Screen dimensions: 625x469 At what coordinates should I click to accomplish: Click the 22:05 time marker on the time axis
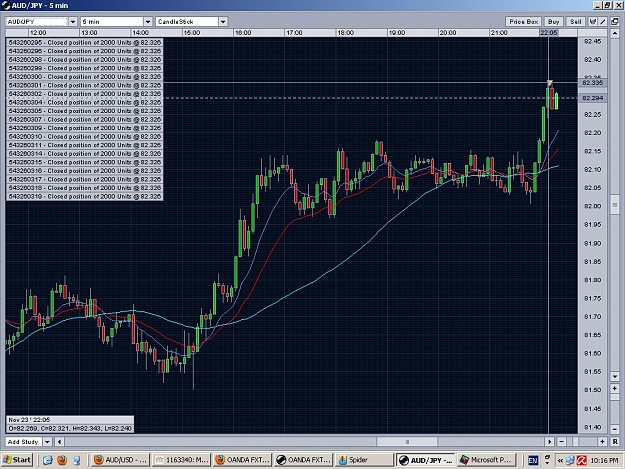click(x=548, y=33)
